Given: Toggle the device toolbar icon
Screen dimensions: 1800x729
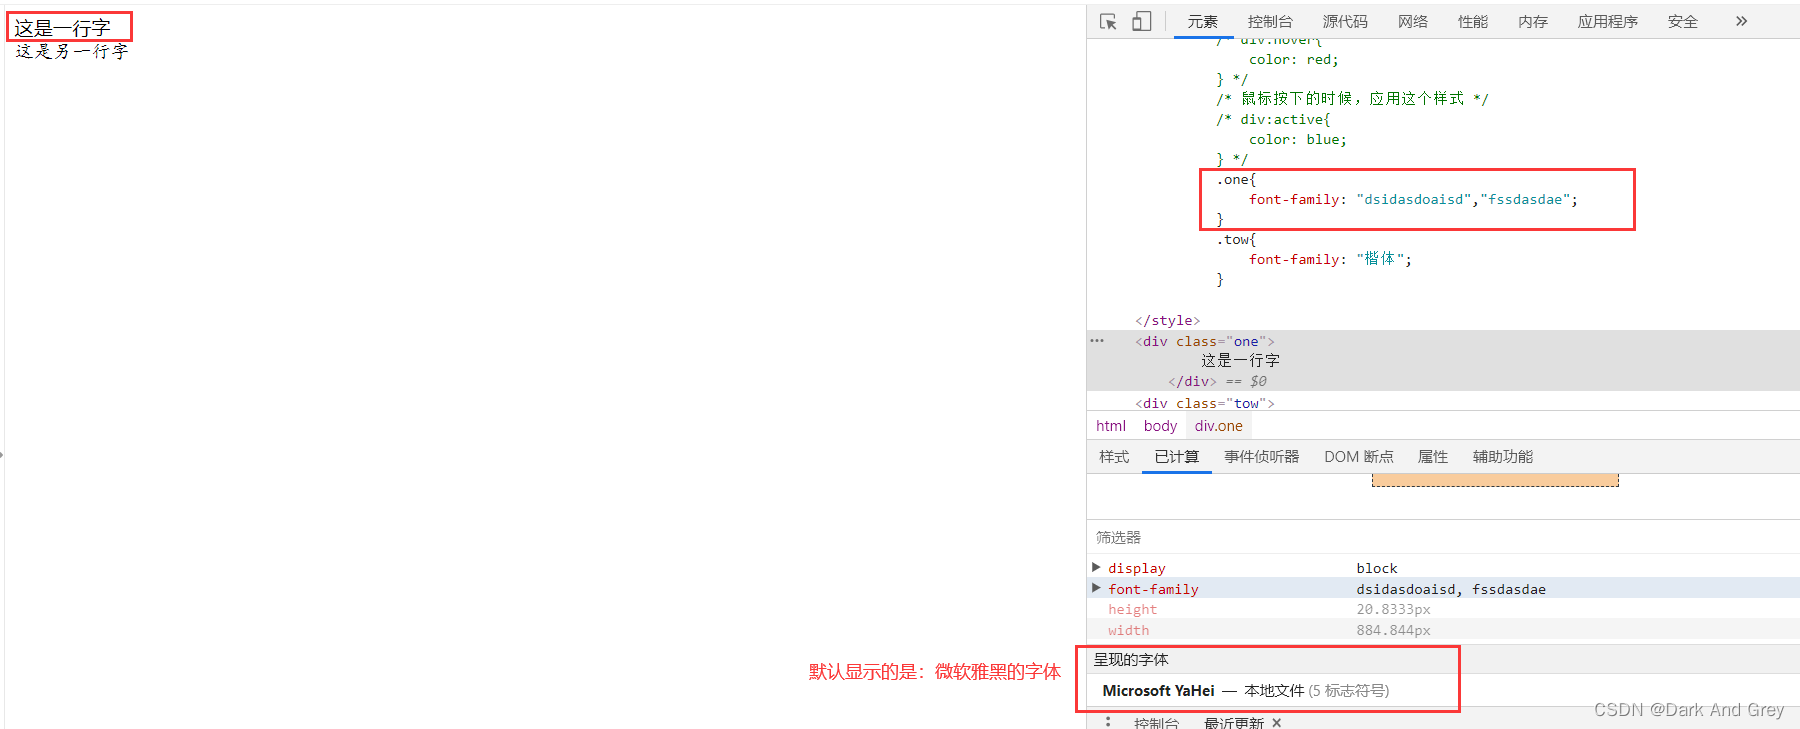Looking at the screenshot, I should pos(1141,21).
